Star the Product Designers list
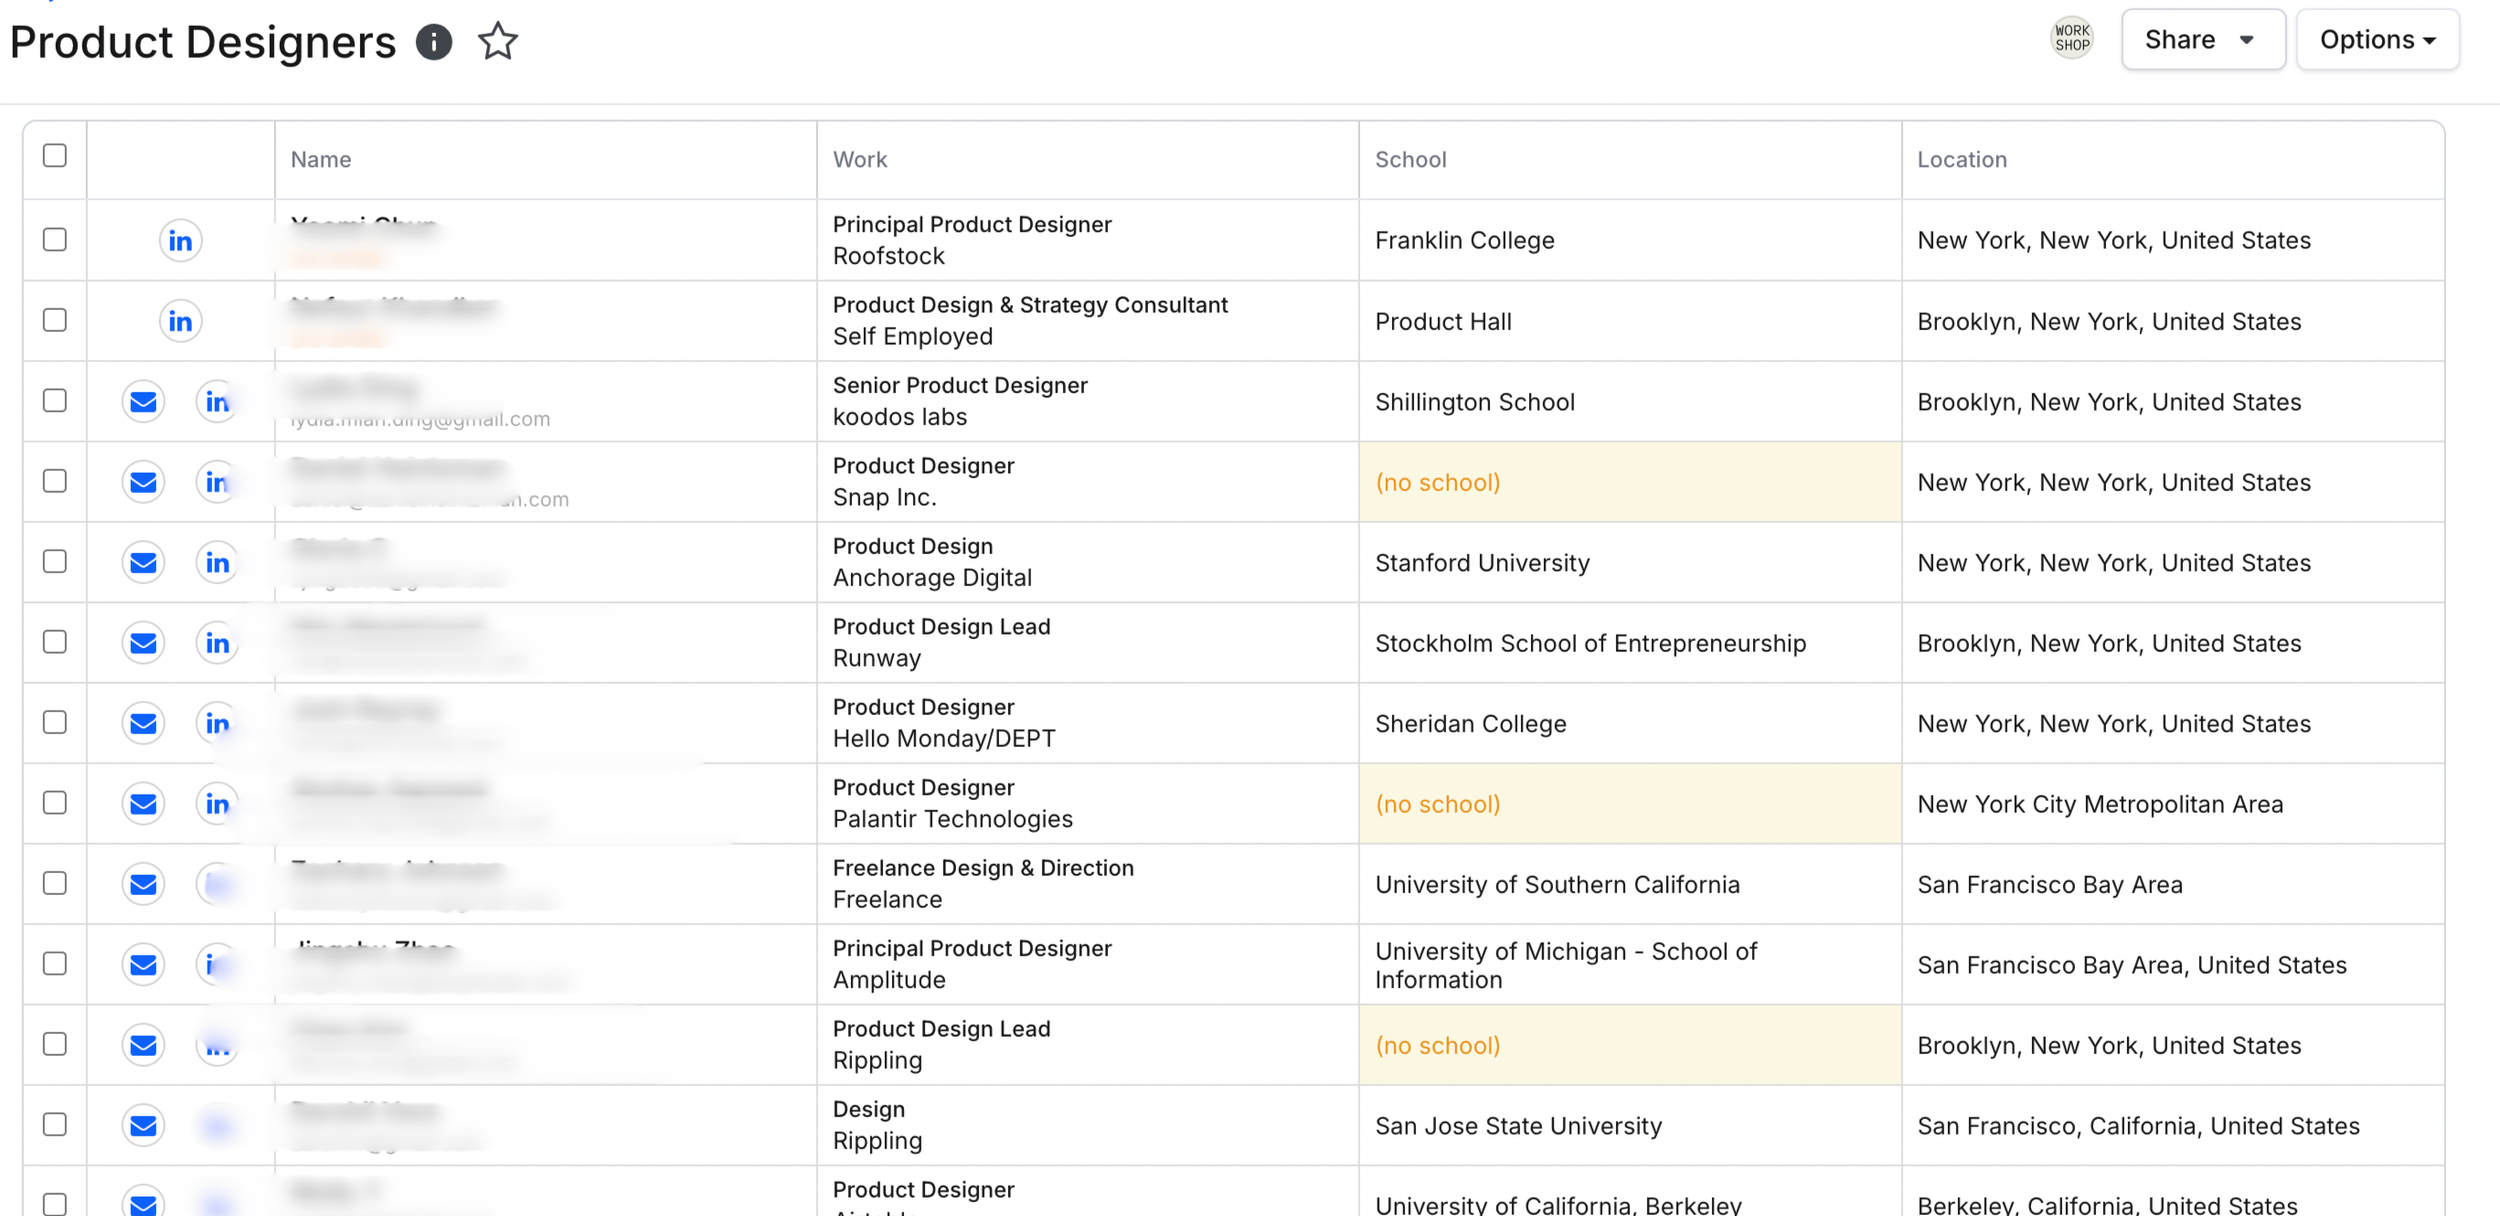 click(x=497, y=42)
